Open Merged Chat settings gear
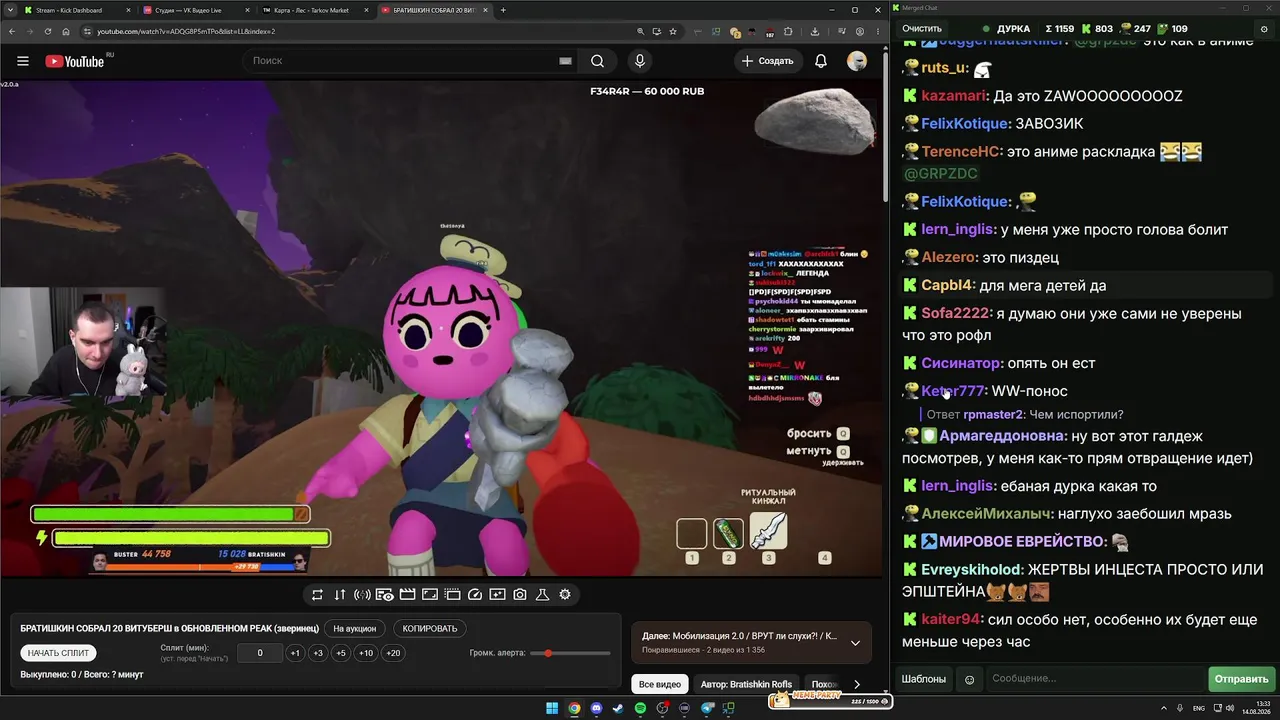The image size is (1280, 720). (x=1264, y=29)
